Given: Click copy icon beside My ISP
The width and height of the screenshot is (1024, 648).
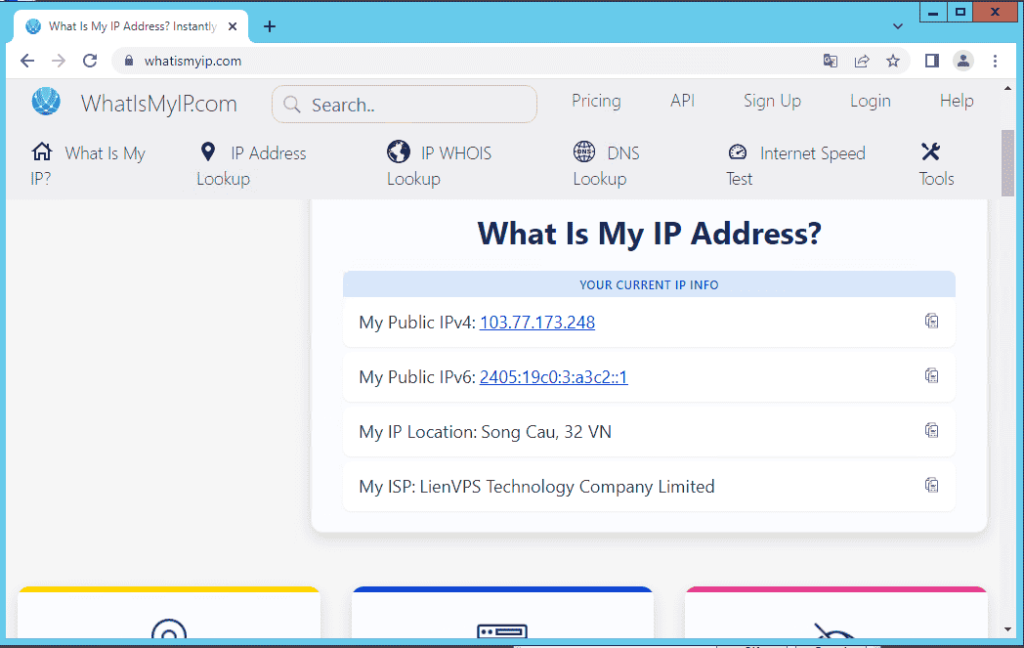Looking at the screenshot, I should point(931,486).
